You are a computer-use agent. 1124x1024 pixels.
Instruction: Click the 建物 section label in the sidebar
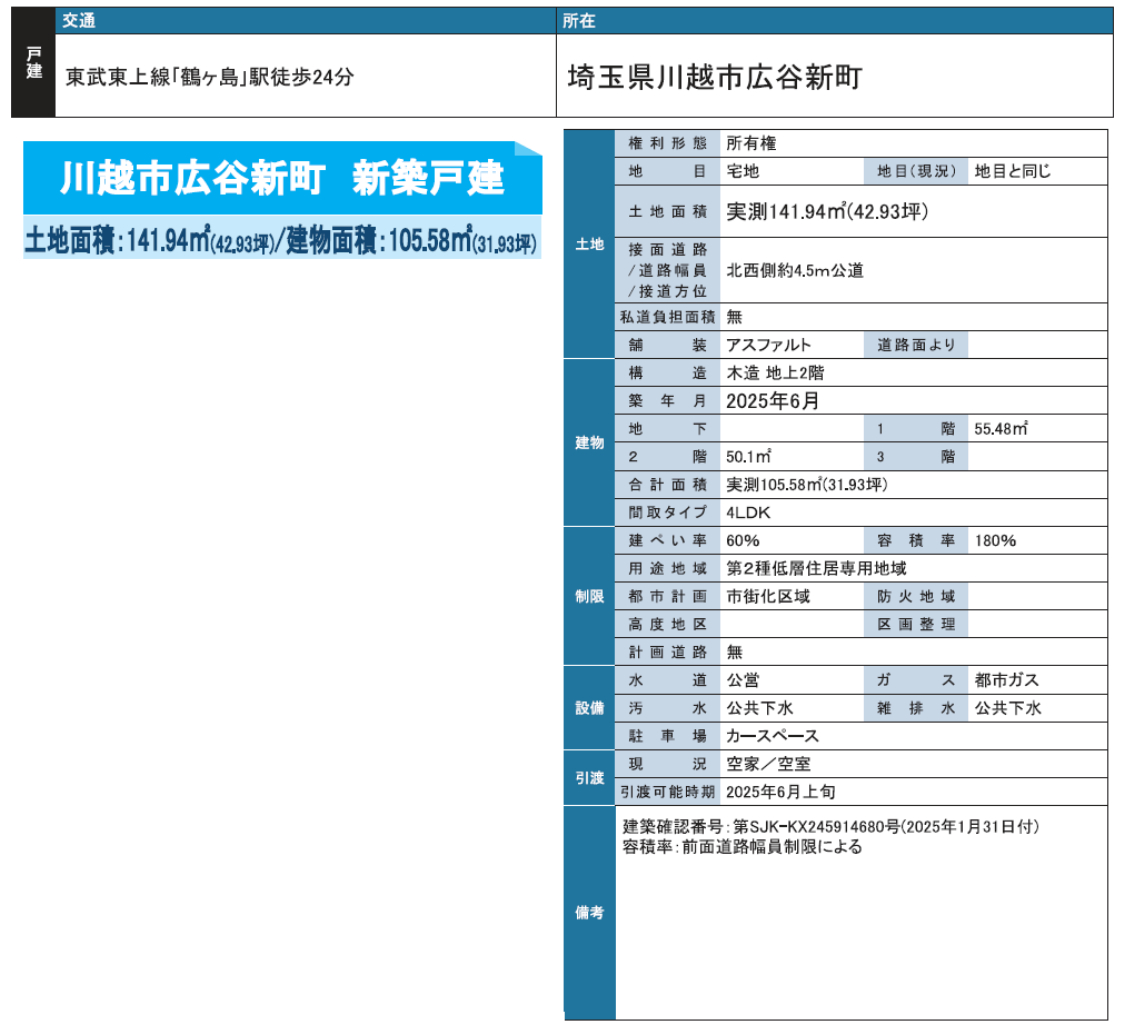[589, 442]
